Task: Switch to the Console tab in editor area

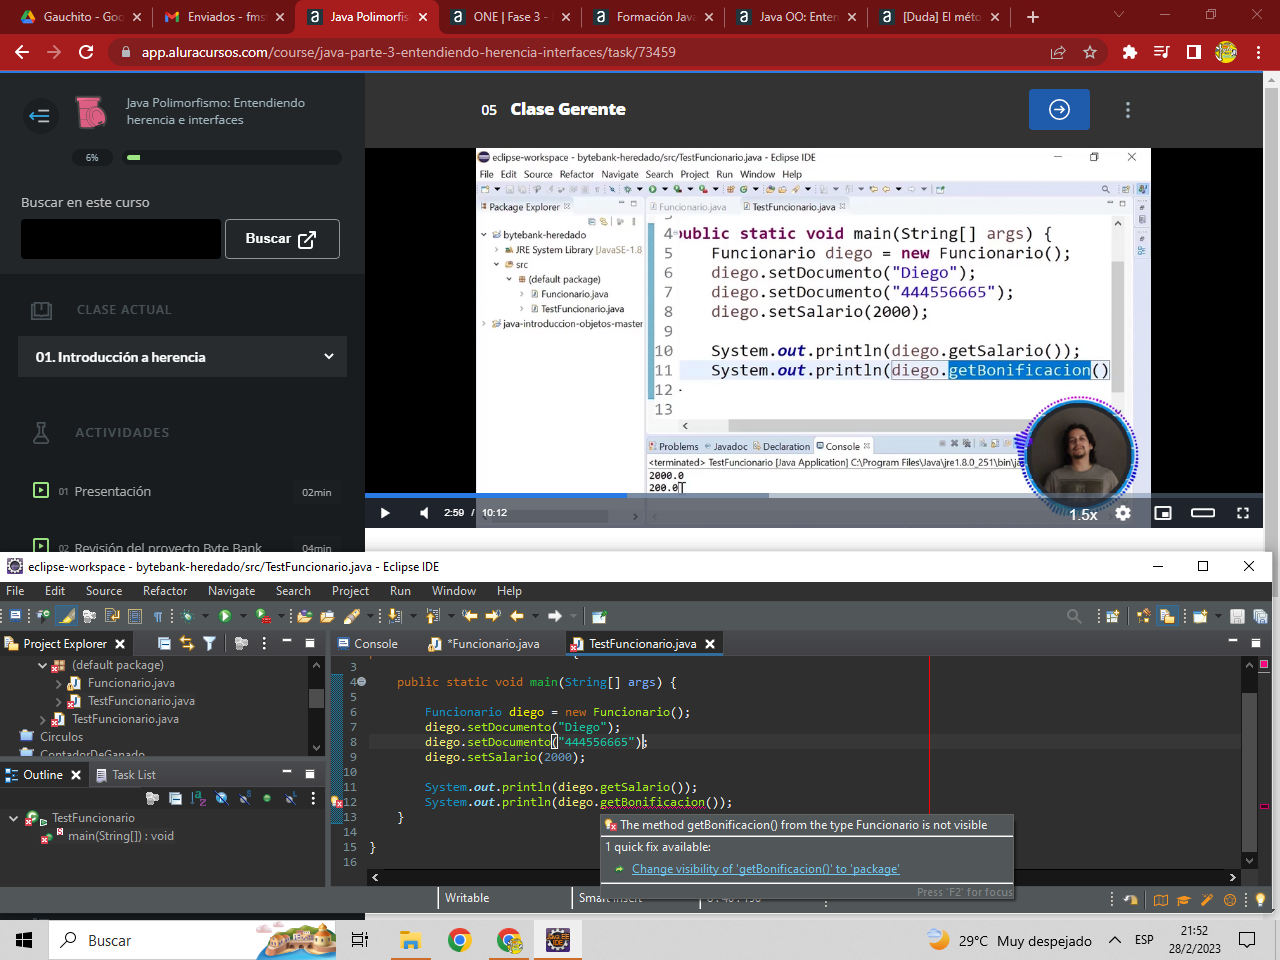Action: pyautogui.click(x=368, y=644)
